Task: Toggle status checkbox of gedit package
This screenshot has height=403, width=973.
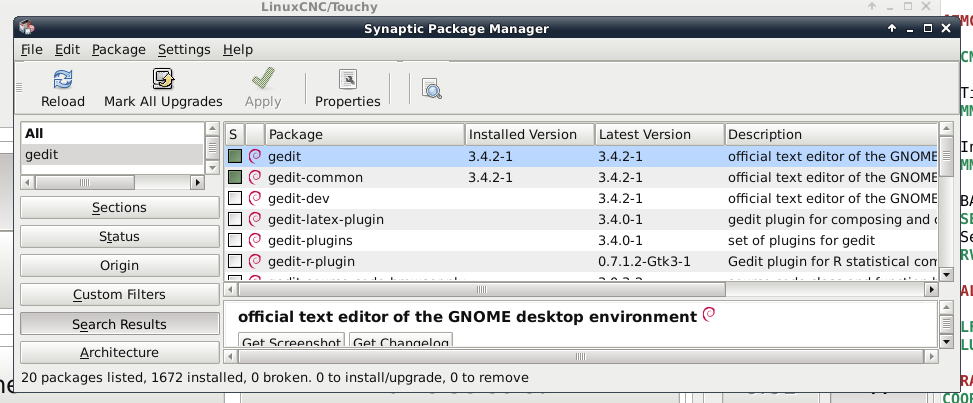Action: [x=235, y=156]
